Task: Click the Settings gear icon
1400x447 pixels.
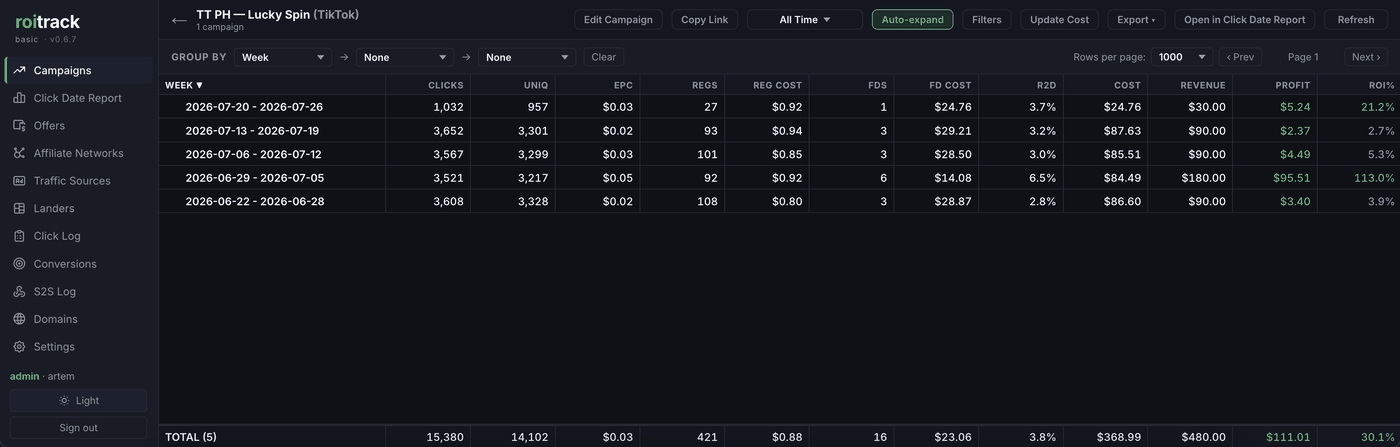Action: click(x=19, y=346)
